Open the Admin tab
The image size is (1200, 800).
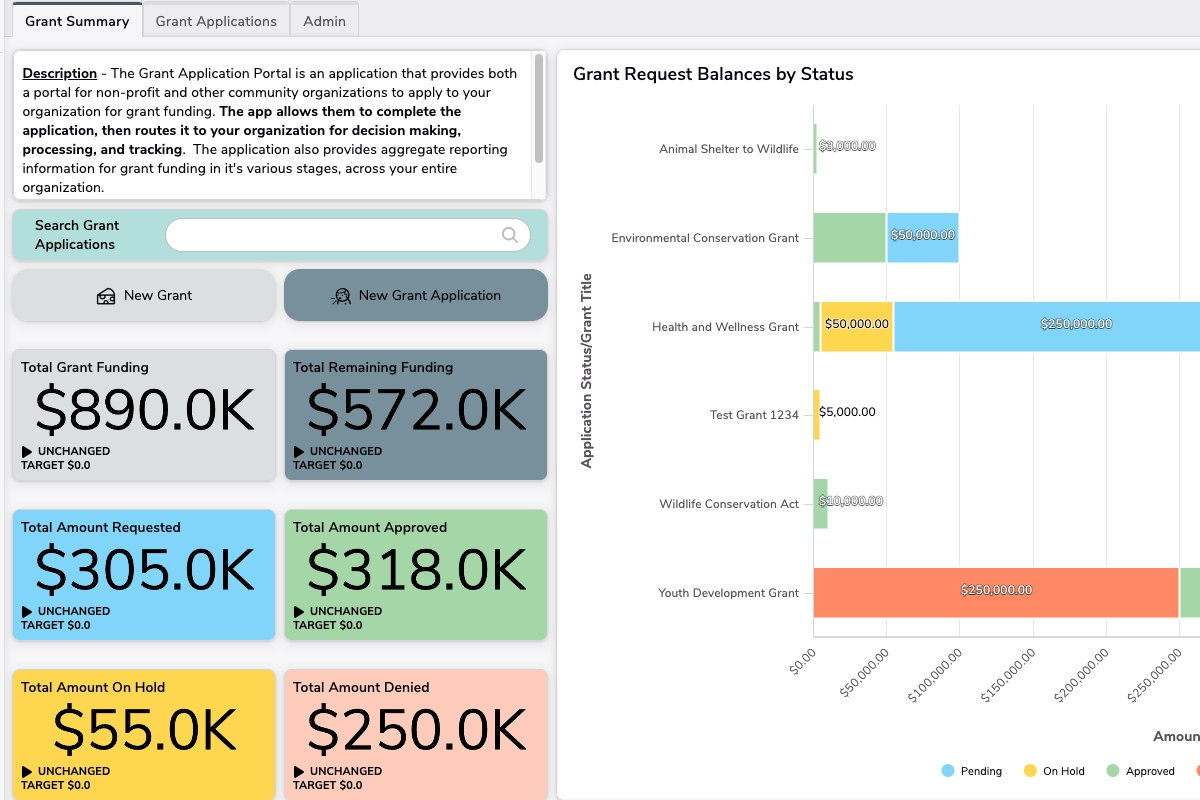(324, 21)
